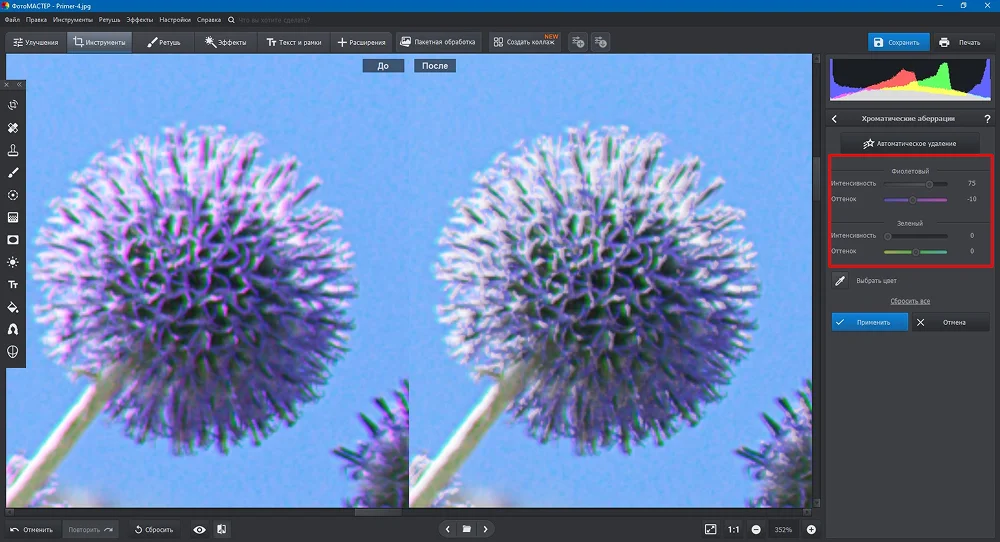Click the Применить apply button

[870, 322]
